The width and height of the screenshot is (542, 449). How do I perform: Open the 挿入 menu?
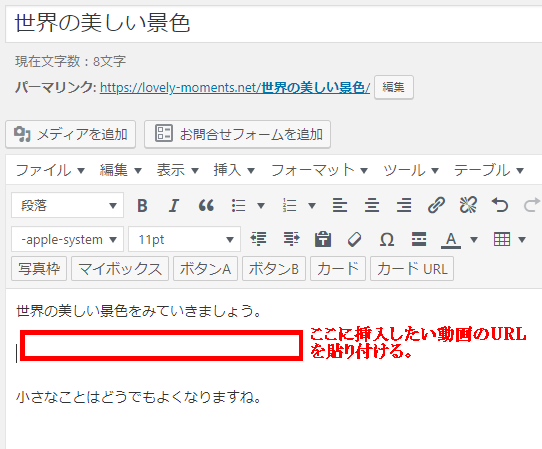pyautogui.click(x=234, y=170)
